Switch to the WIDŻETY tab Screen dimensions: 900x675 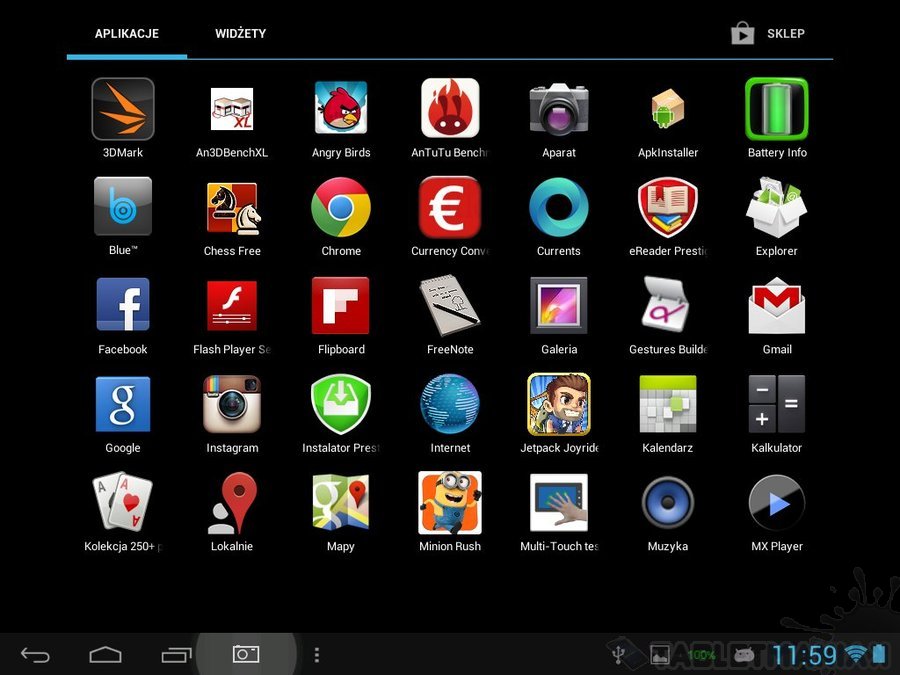coord(240,33)
